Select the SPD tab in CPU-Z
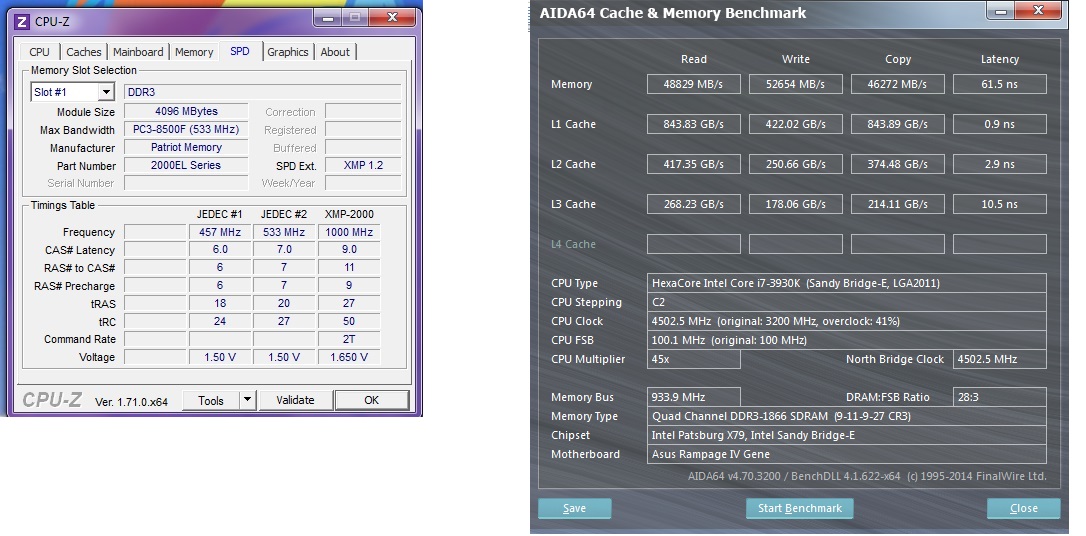The image size is (1086, 536). pos(240,51)
